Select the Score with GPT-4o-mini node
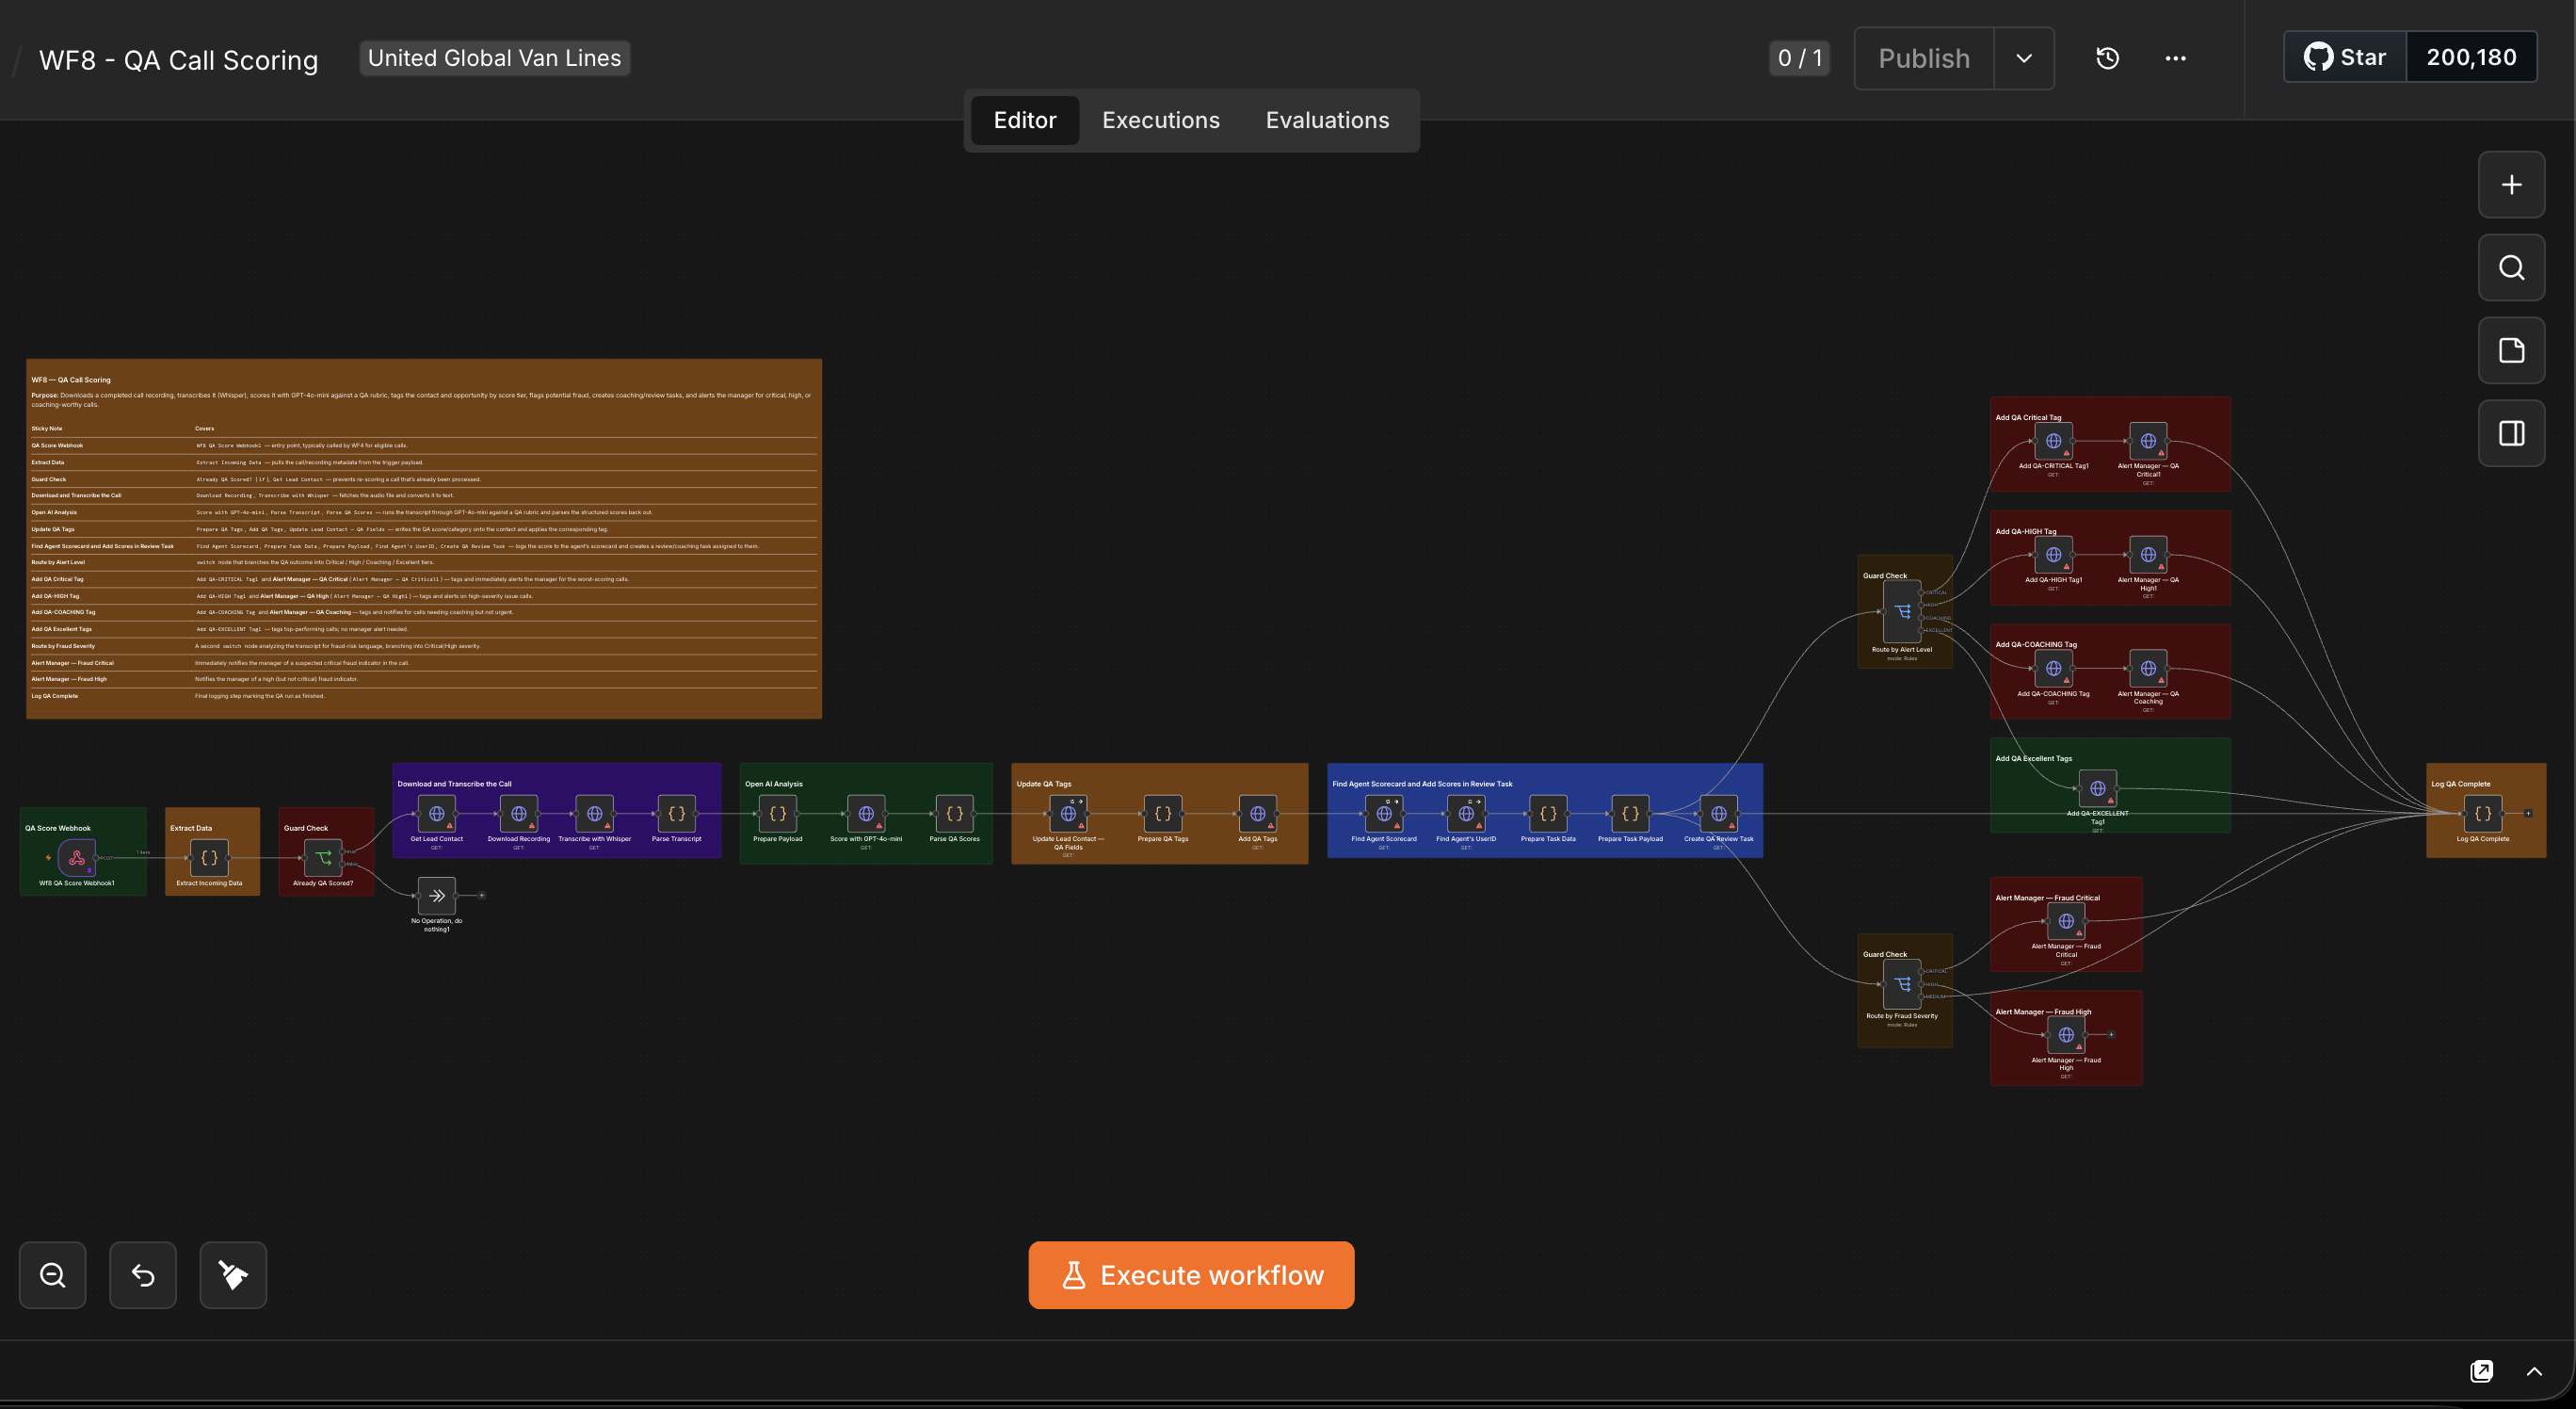This screenshot has height=1409, width=2576. click(x=866, y=814)
